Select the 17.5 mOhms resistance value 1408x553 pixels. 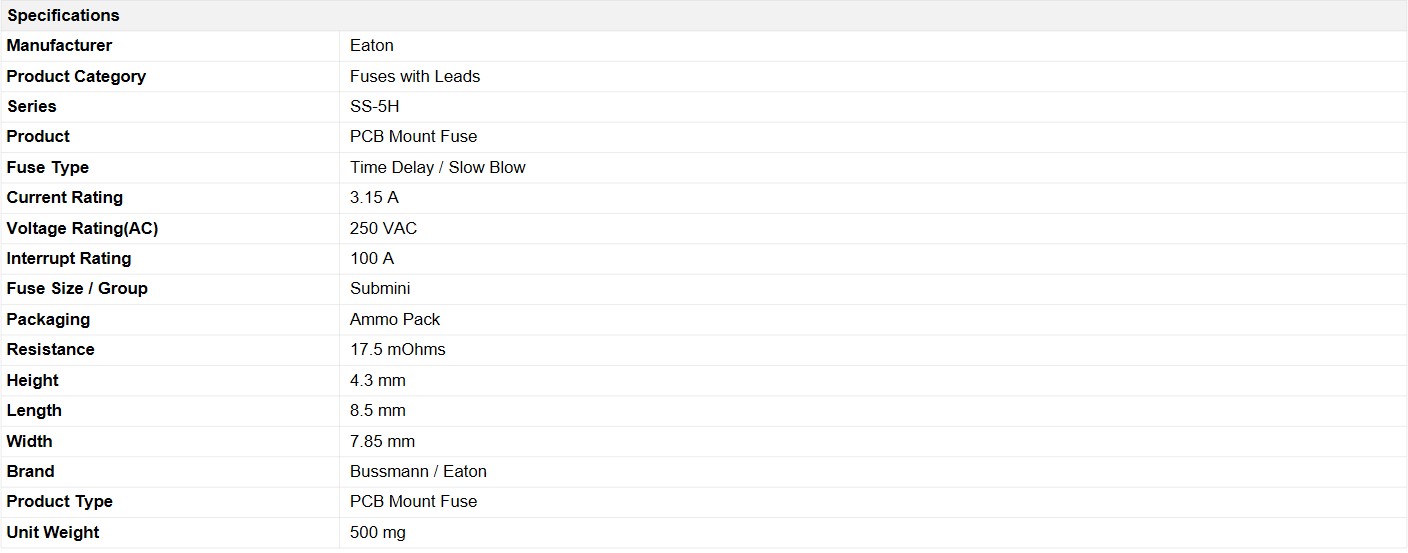pos(398,349)
